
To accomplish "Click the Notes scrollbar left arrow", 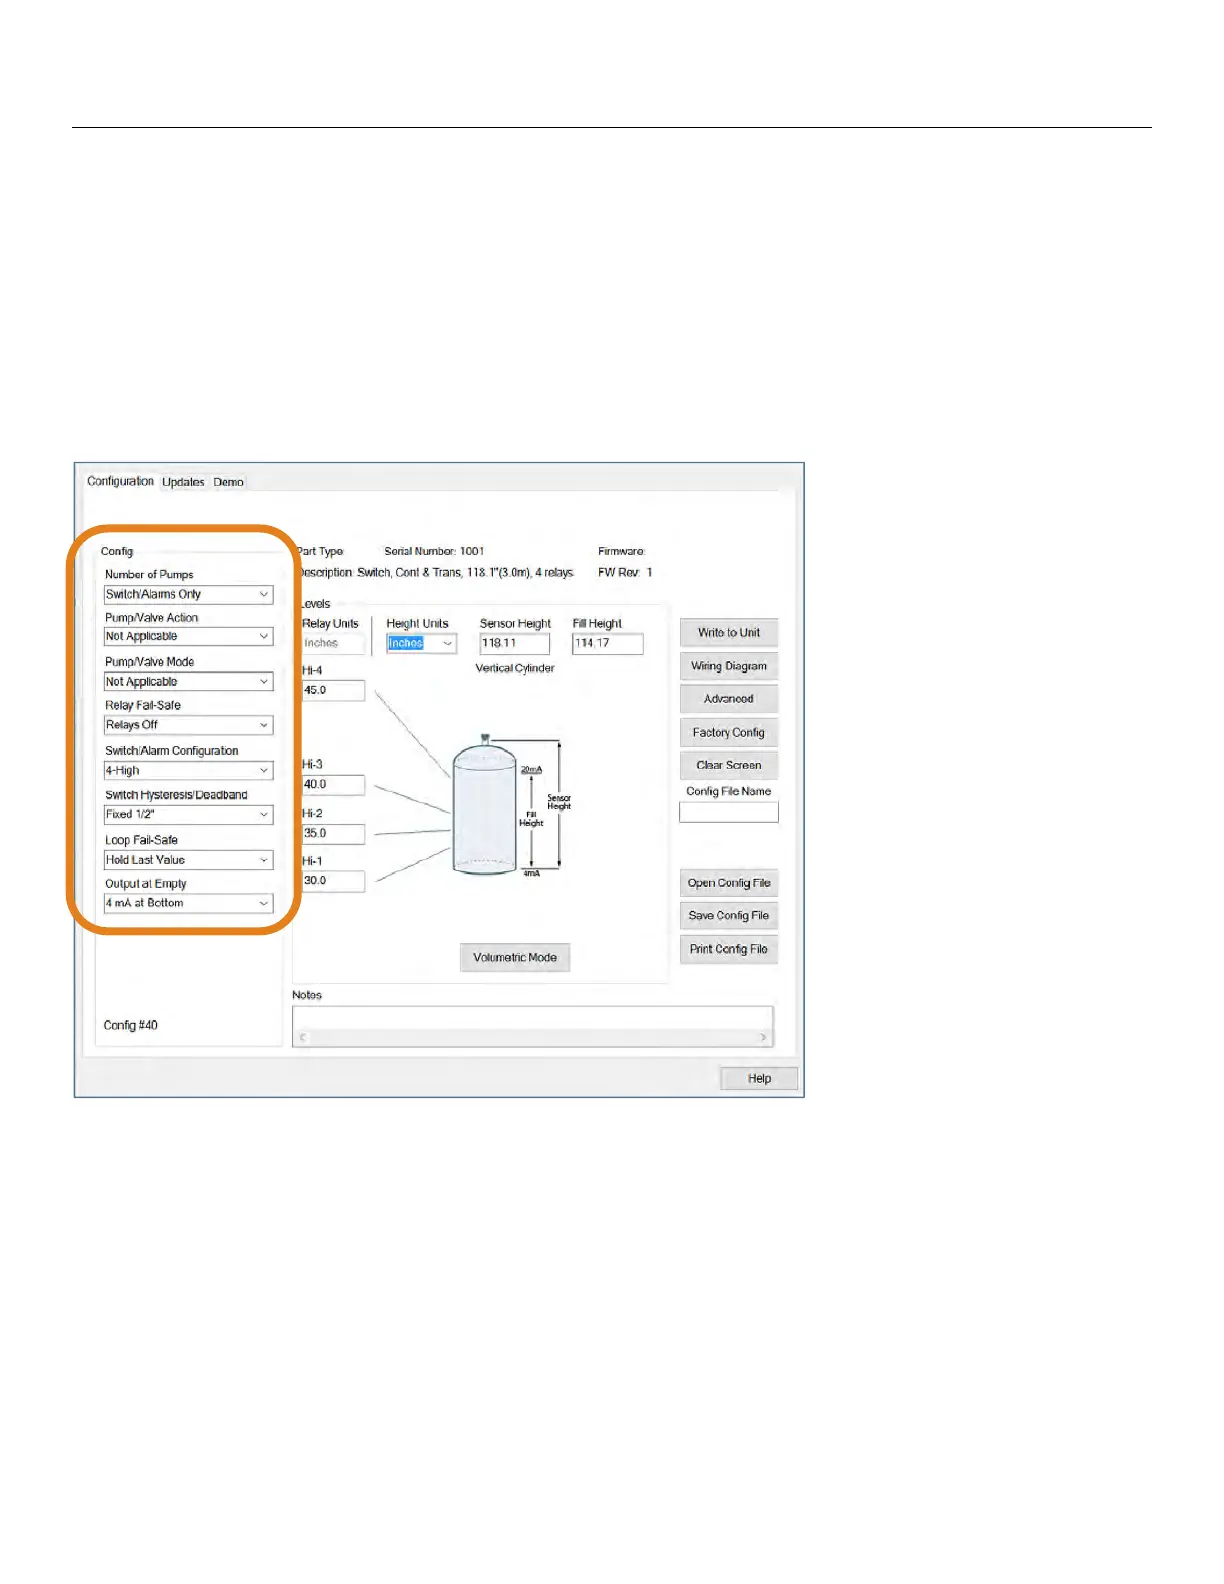I will 303,1038.
